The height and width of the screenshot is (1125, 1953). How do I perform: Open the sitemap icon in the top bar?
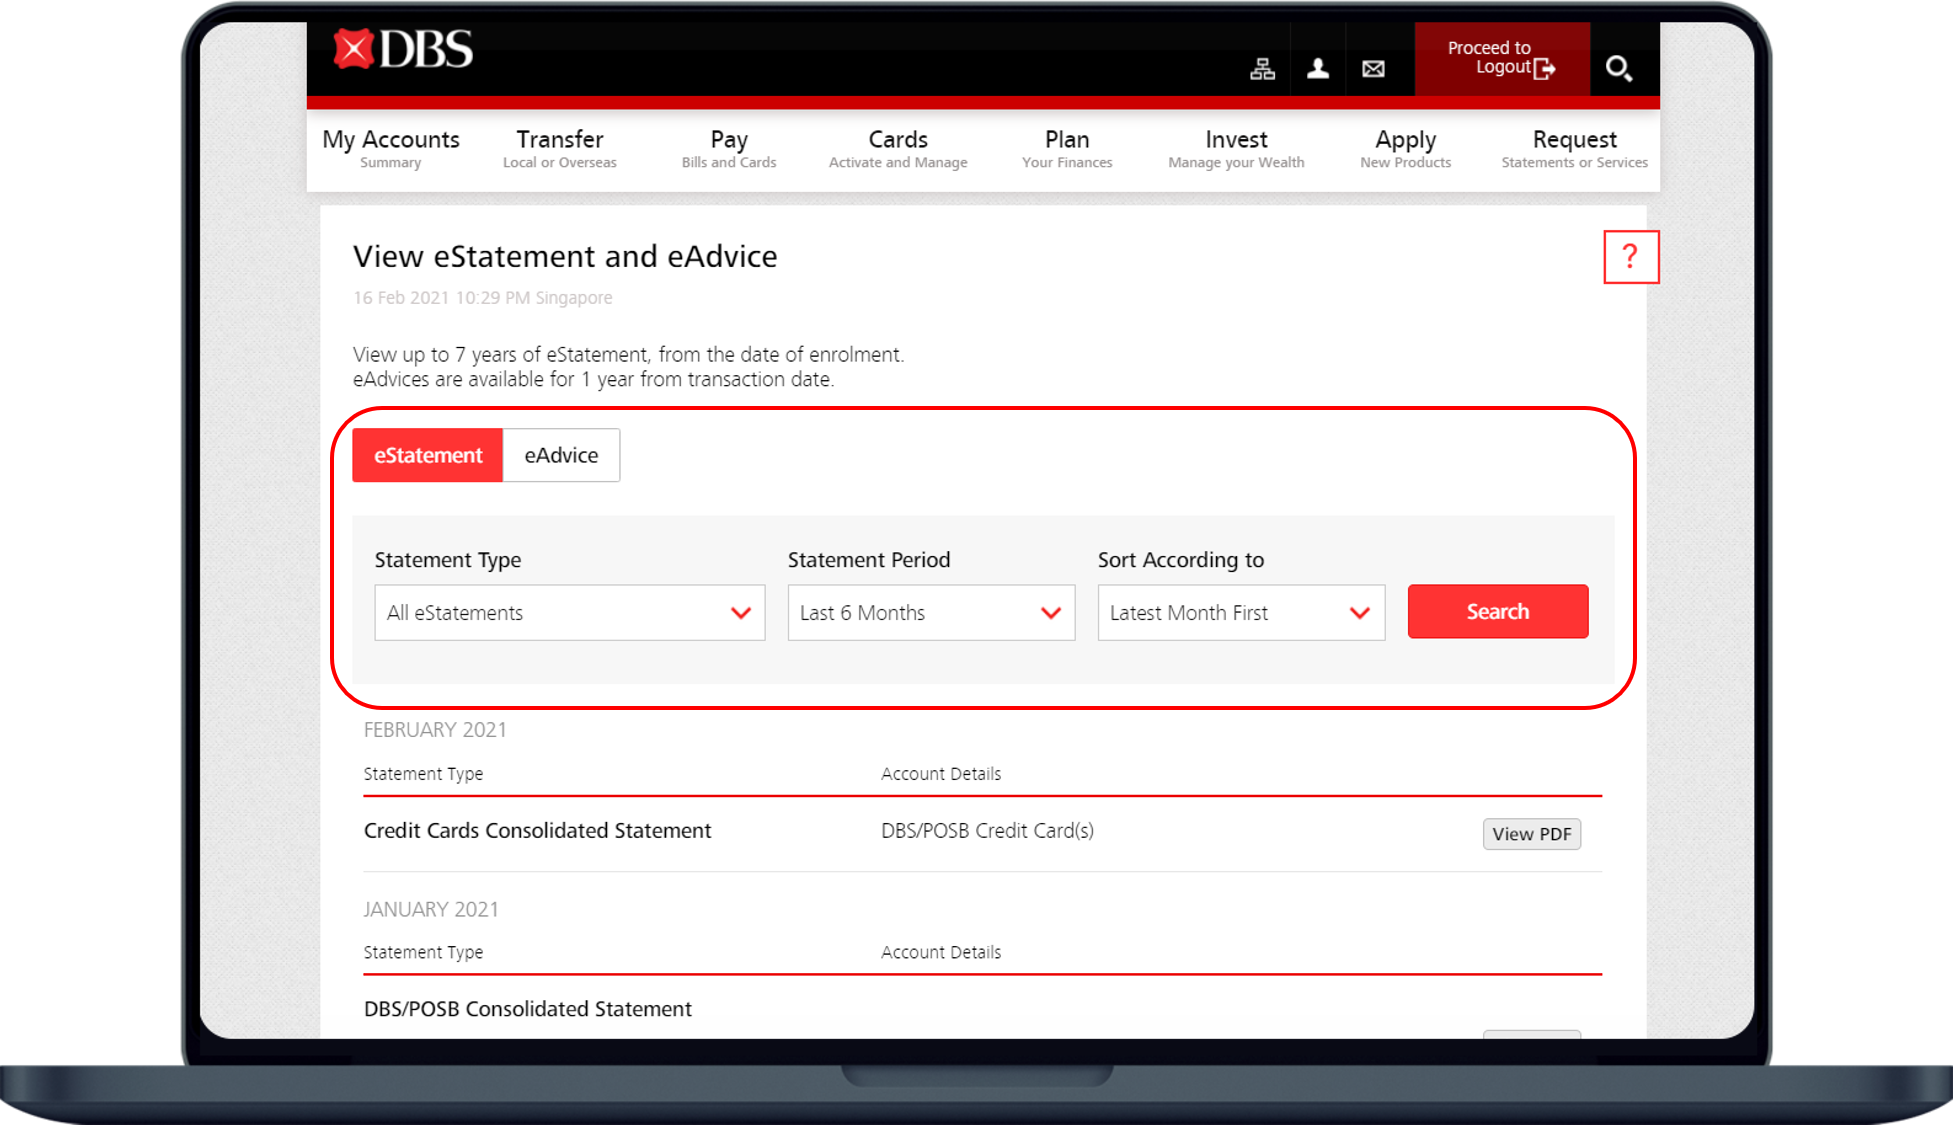coord(1262,68)
